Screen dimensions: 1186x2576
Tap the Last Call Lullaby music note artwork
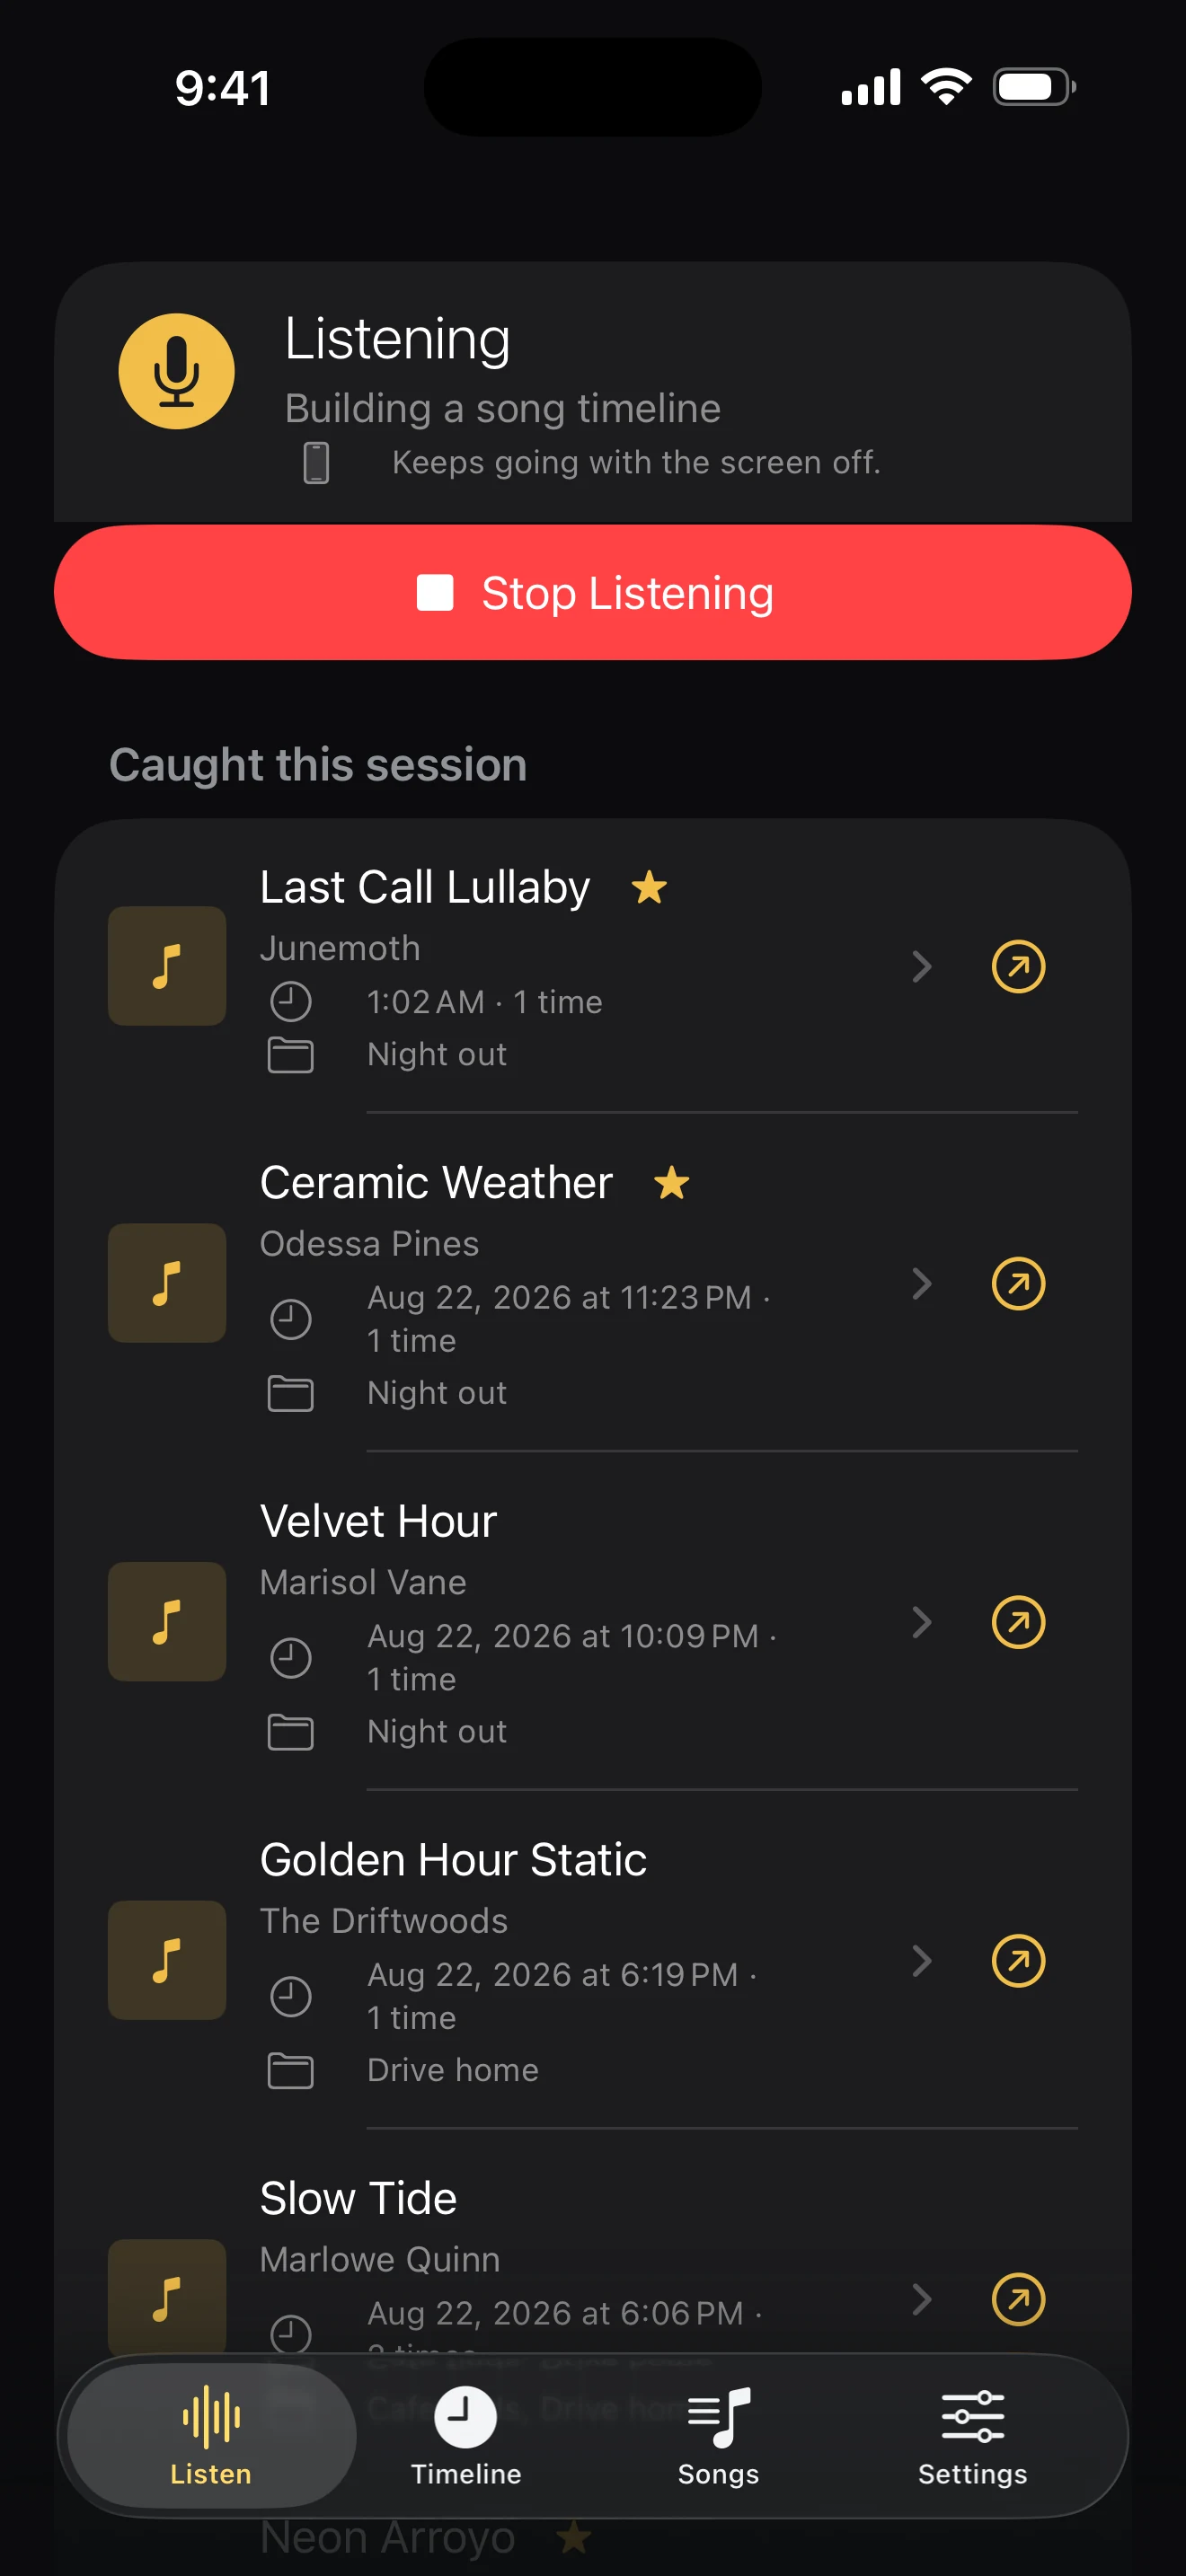click(x=167, y=966)
